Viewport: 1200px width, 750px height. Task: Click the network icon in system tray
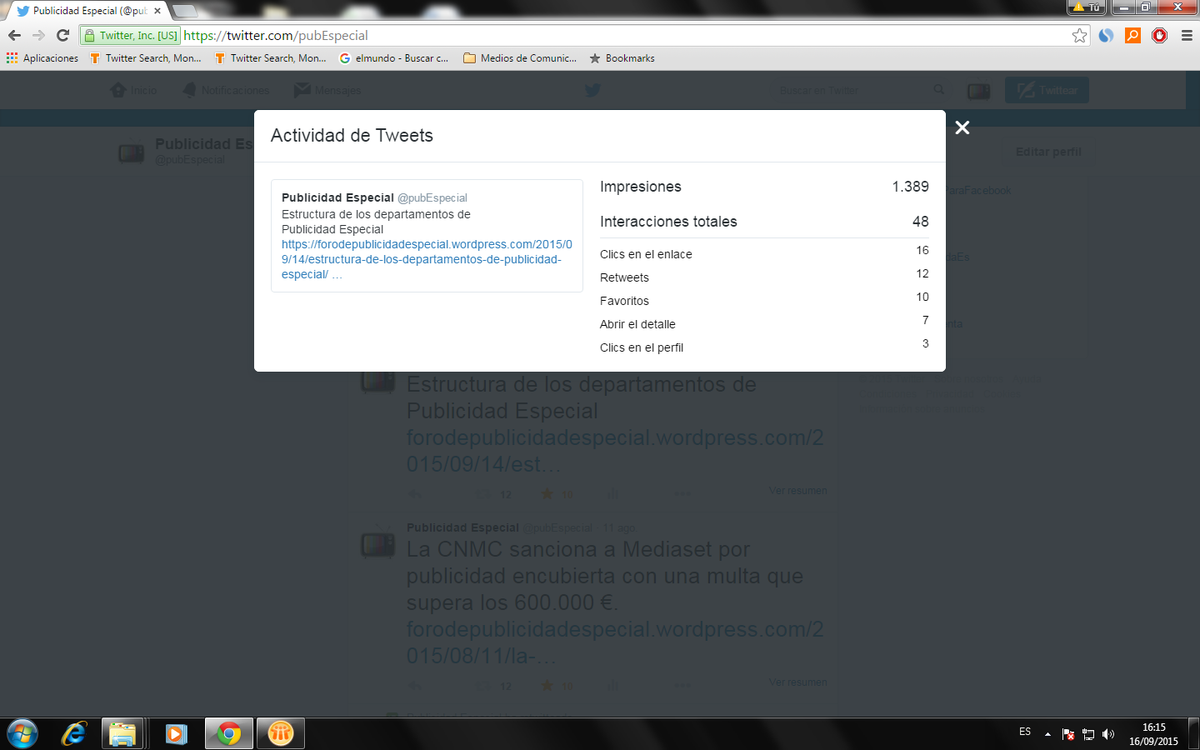pos(1088,733)
